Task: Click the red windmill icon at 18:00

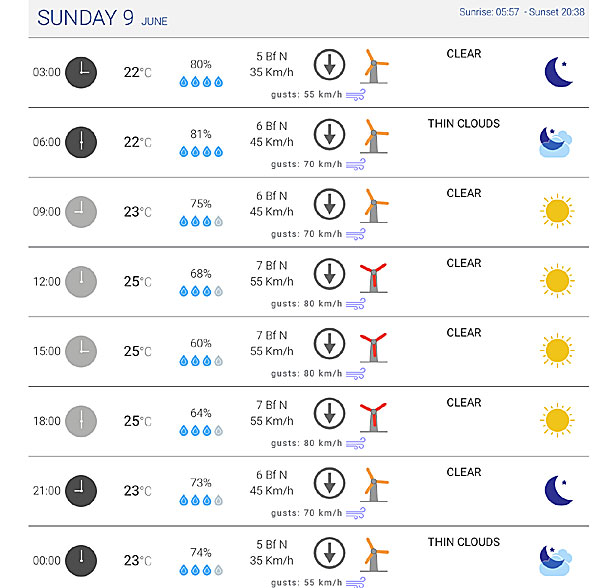Action: pos(373,417)
